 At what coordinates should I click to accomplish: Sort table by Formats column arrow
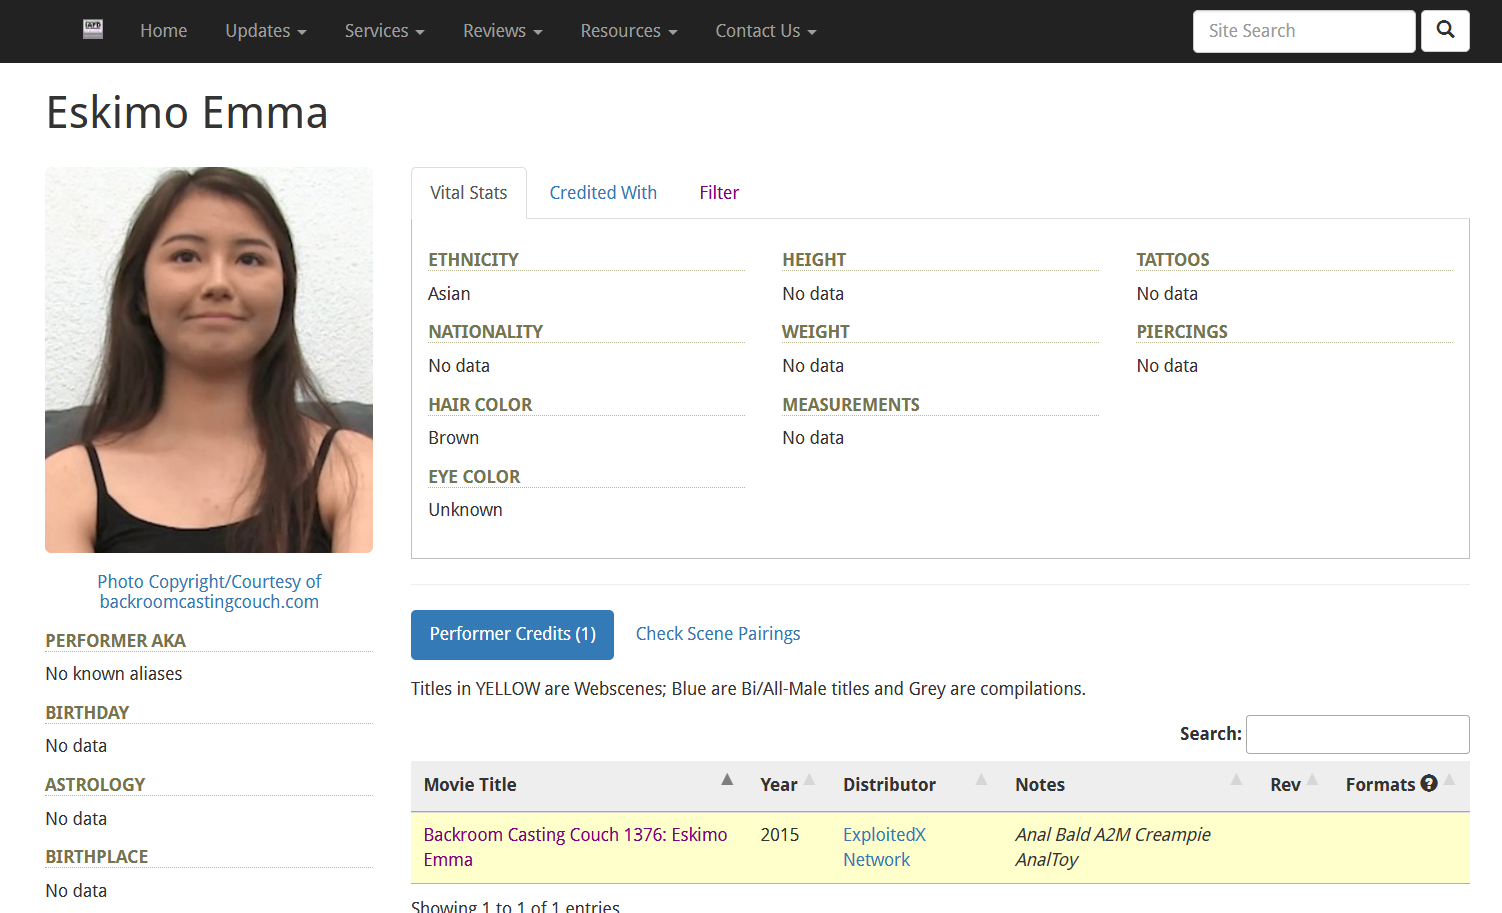click(1450, 780)
